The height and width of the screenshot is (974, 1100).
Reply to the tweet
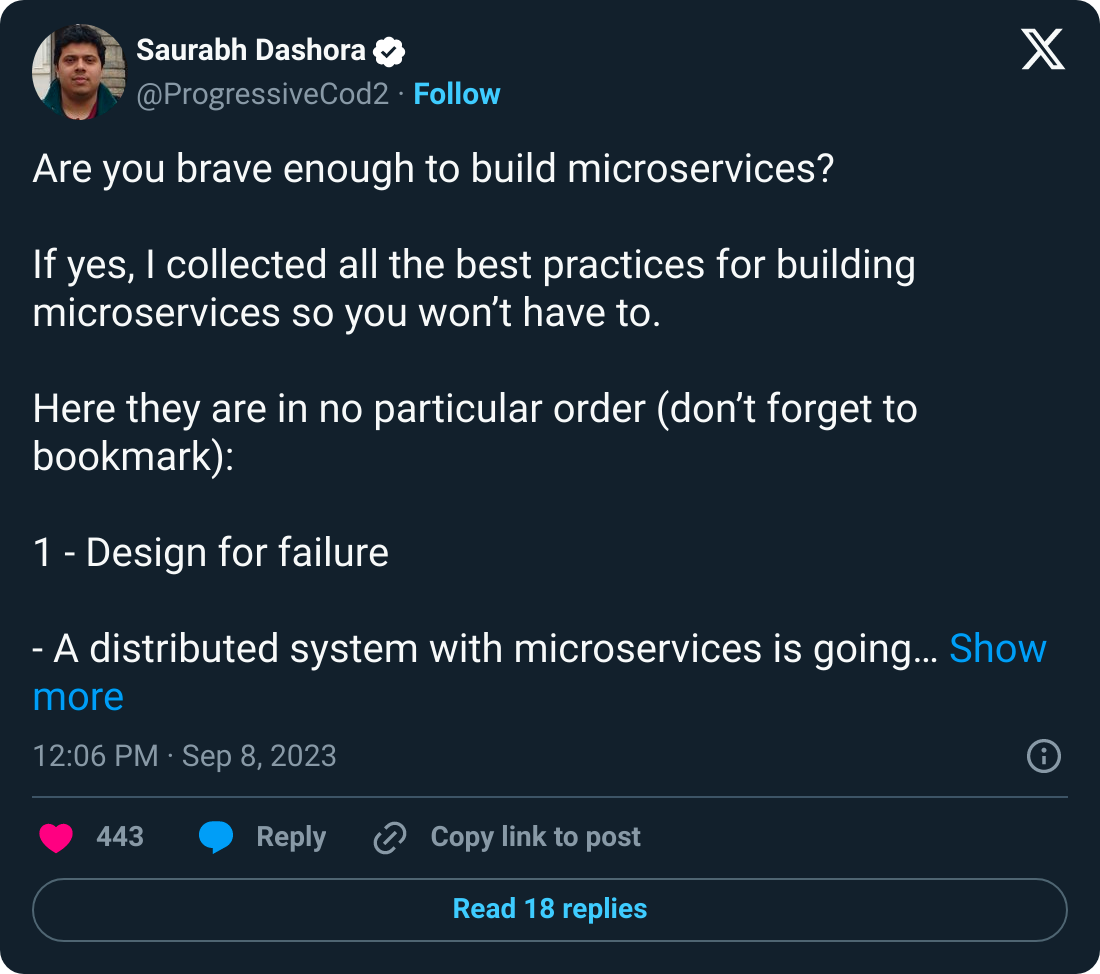click(x=291, y=836)
